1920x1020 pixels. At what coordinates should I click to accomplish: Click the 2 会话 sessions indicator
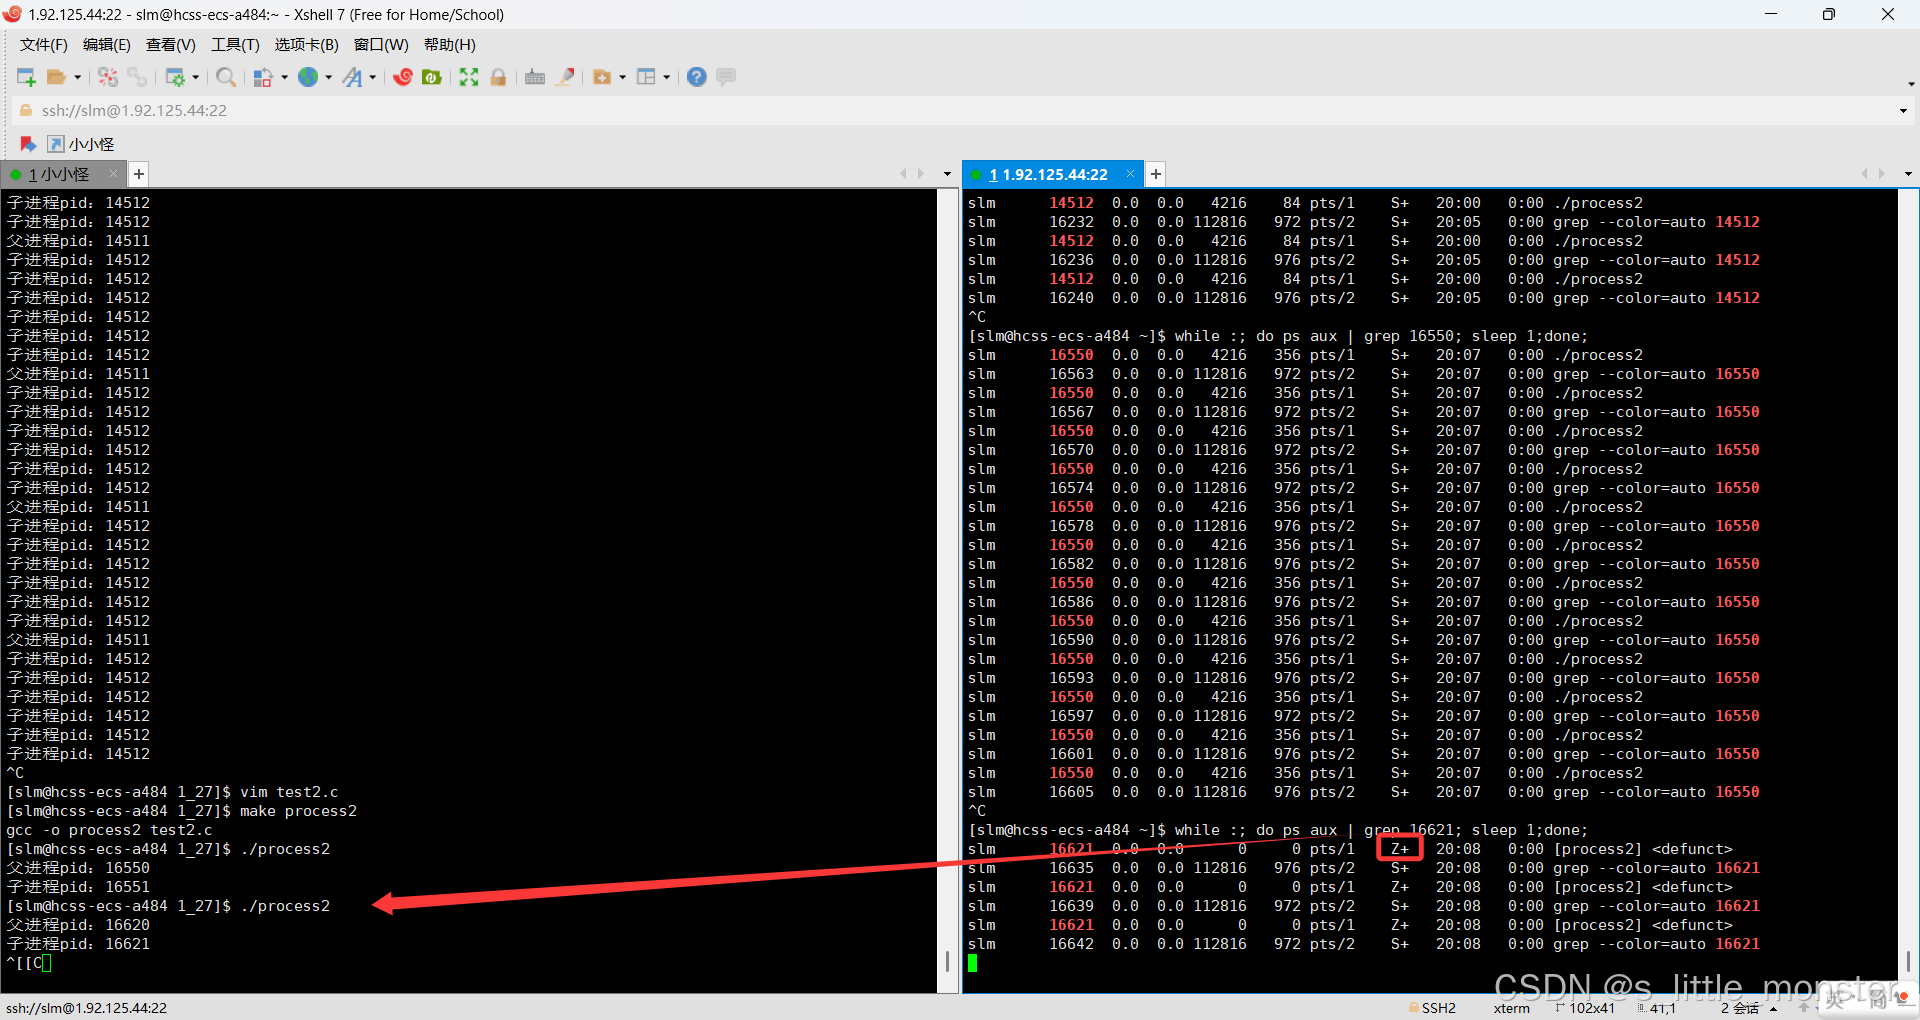pos(1740,1008)
